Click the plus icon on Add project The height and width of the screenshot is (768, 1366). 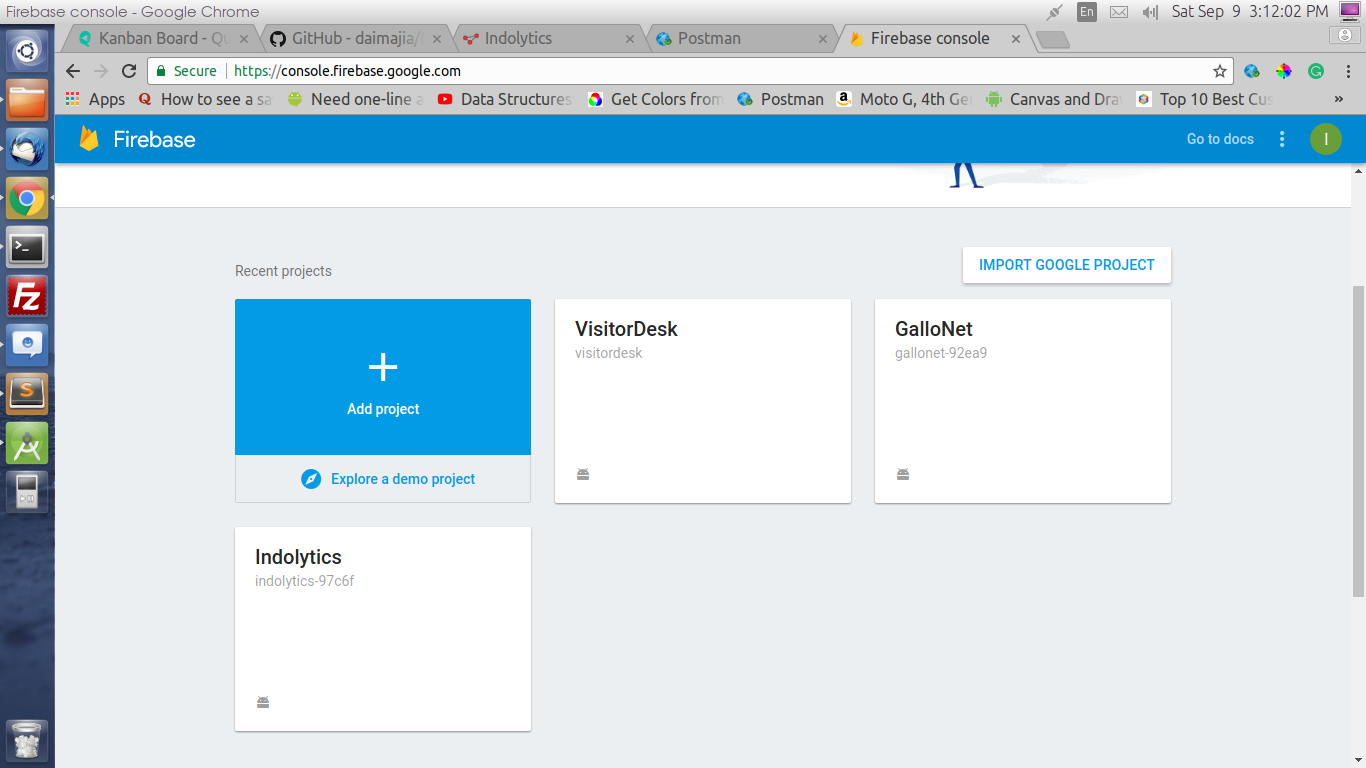(x=383, y=368)
